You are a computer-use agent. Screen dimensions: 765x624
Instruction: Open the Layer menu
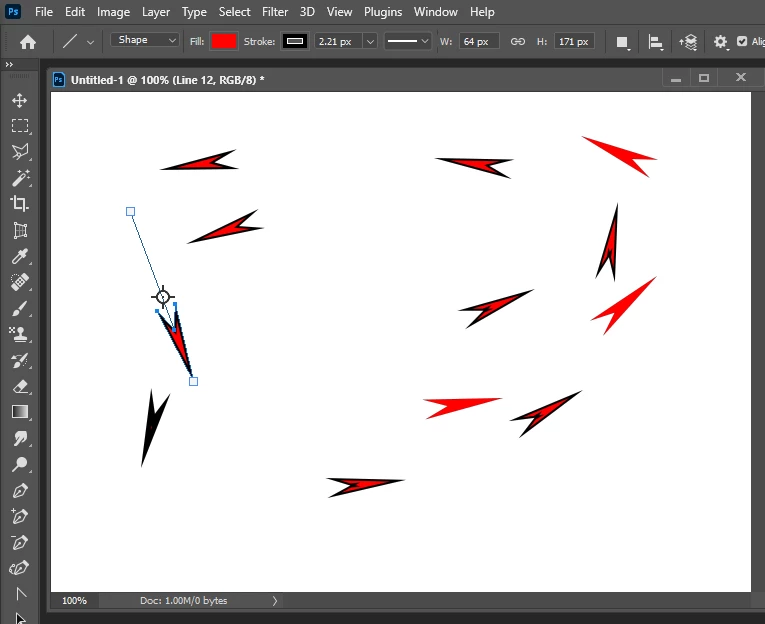pyautogui.click(x=156, y=12)
